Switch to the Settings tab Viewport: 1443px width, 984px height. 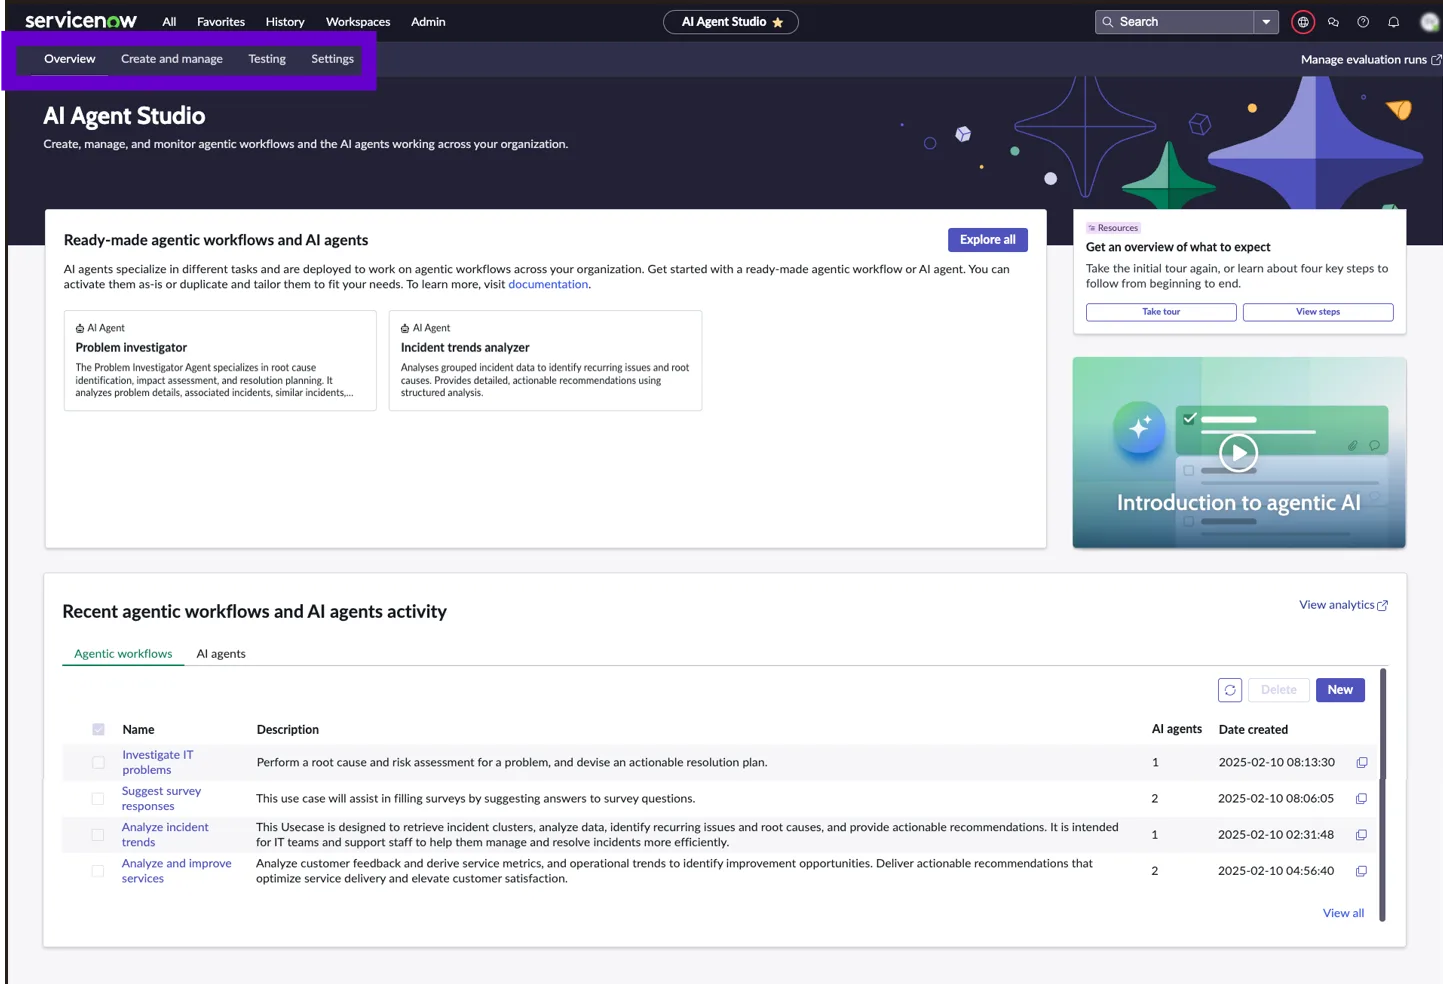pos(333,59)
